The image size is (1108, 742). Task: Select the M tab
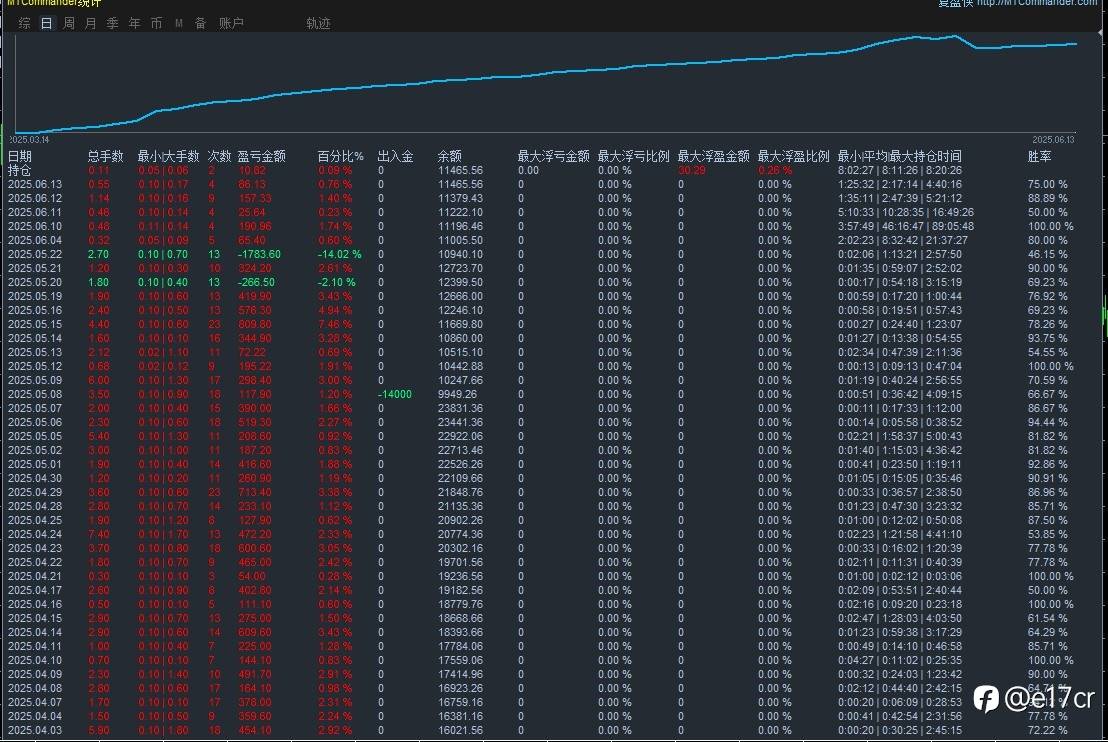[x=178, y=23]
